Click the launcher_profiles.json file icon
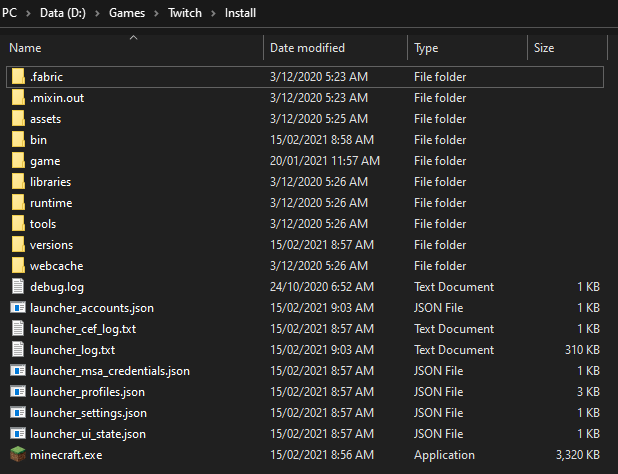The height and width of the screenshot is (474, 618). click(17, 392)
